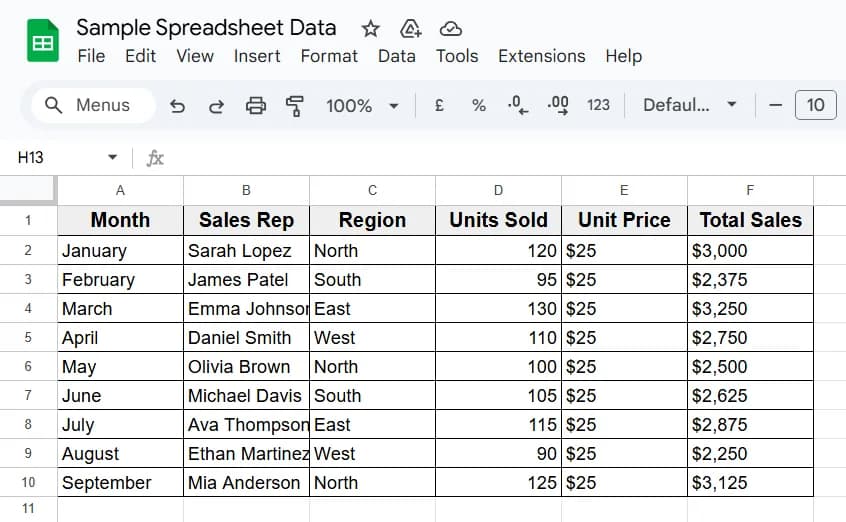The image size is (846, 522).
Task: Activate the paint format tool
Action: tap(295, 105)
